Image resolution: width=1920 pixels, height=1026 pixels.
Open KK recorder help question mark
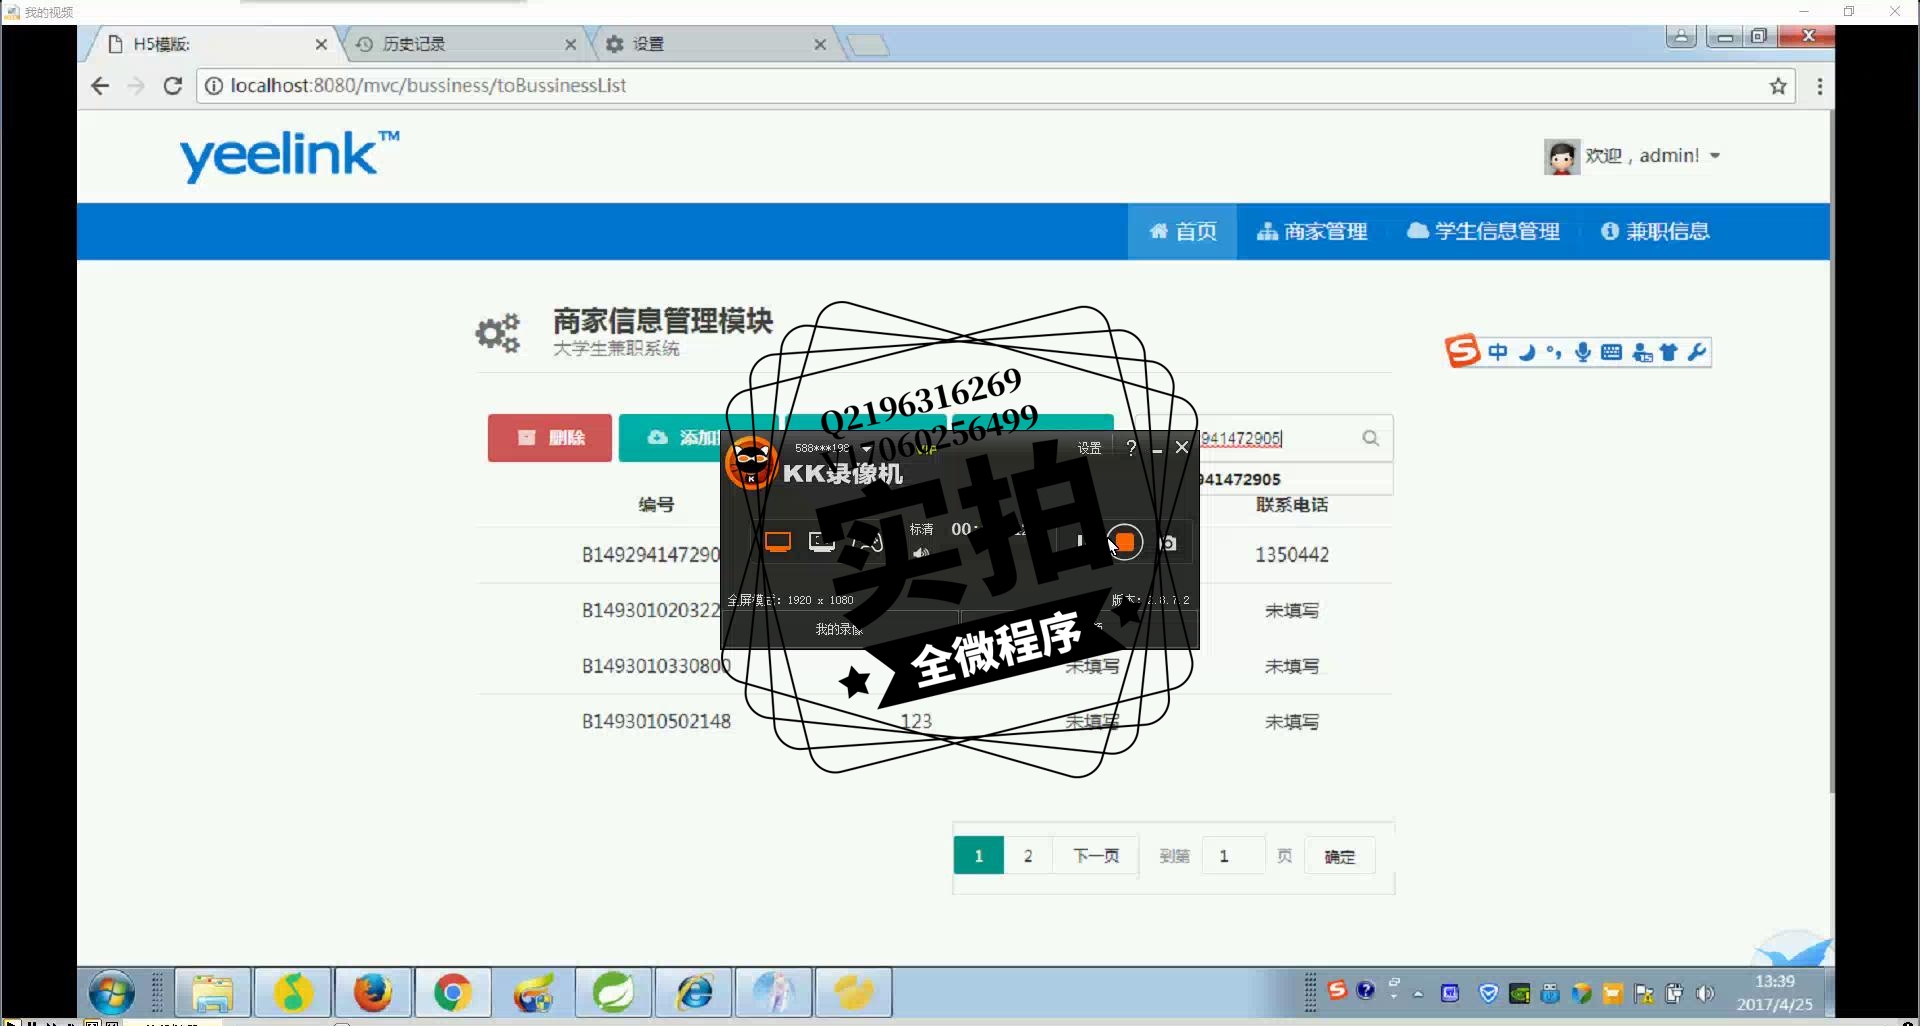click(x=1131, y=448)
